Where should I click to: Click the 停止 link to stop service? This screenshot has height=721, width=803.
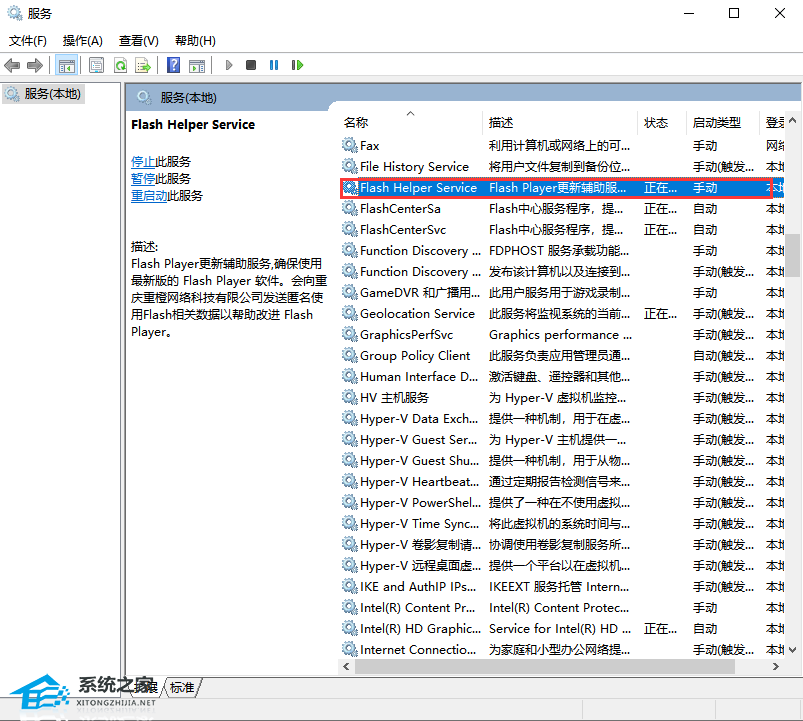pos(143,161)
